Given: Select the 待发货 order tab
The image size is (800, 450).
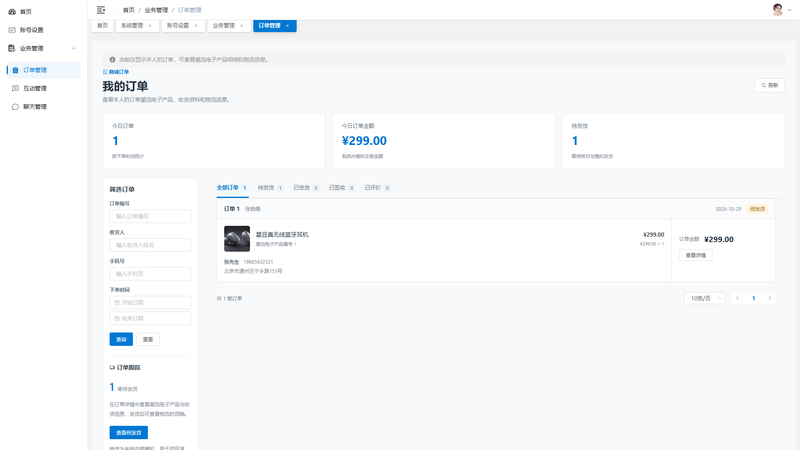Looking at the screenshot, I should [x=270, y=188].
